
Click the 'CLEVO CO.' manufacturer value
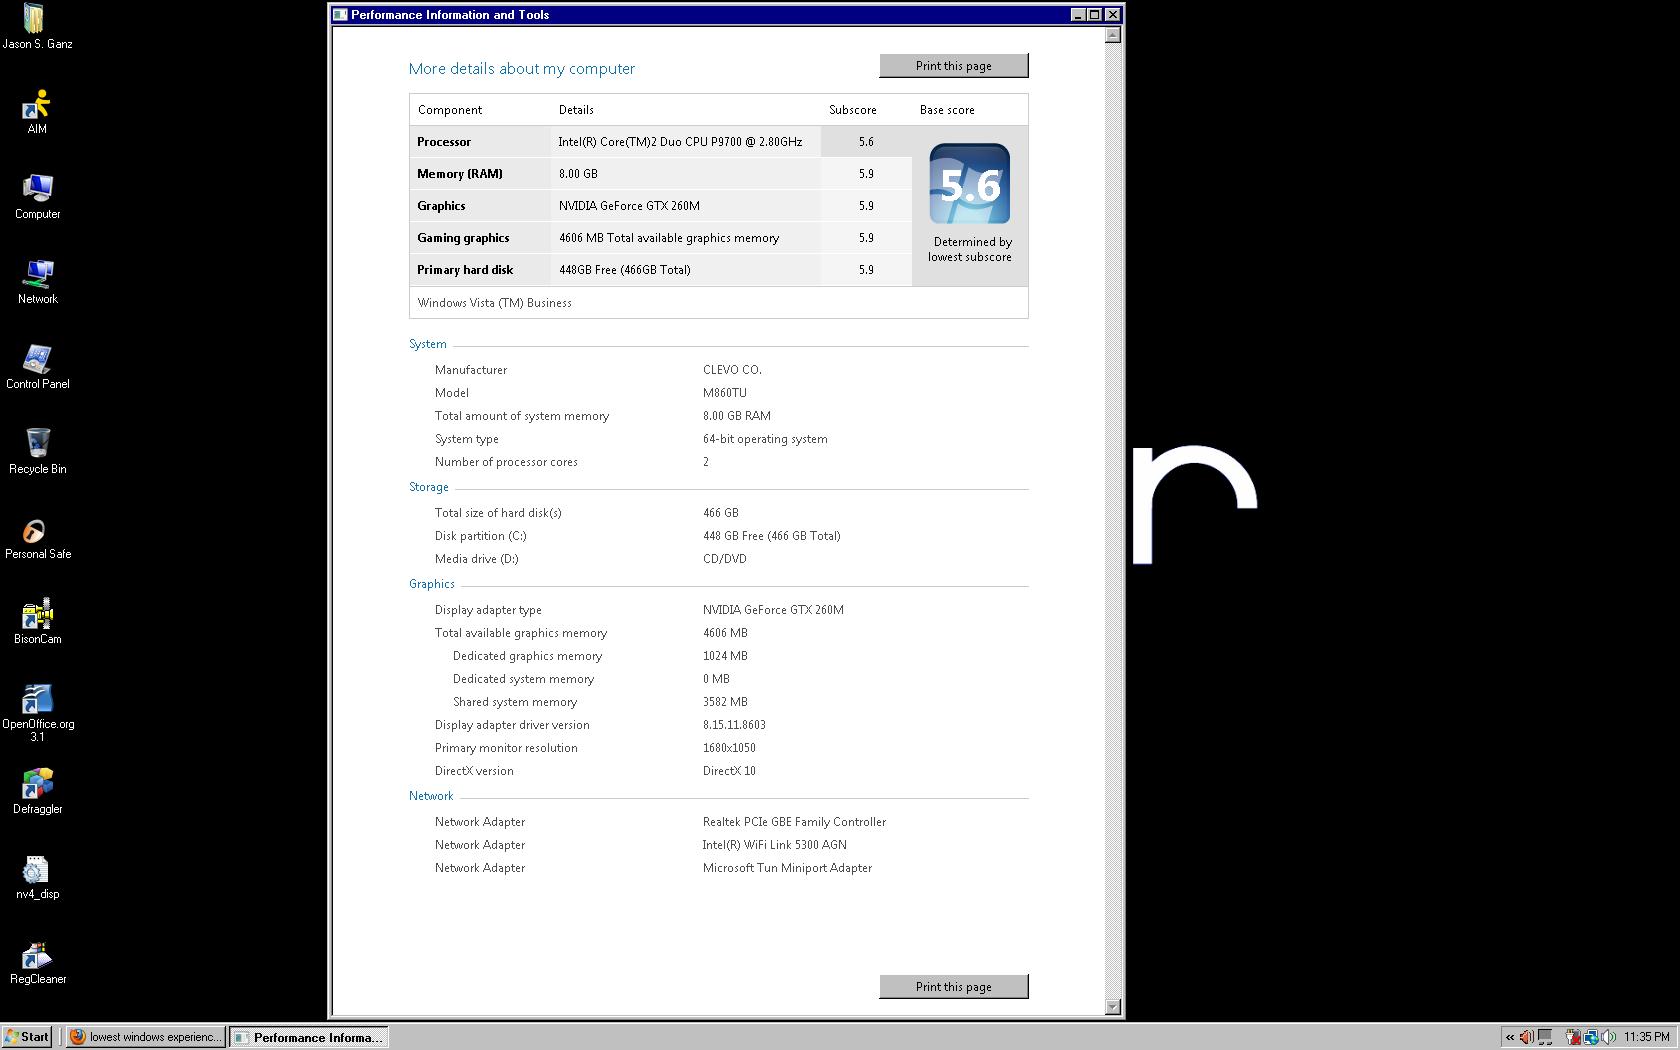click(x=732, y=370)
